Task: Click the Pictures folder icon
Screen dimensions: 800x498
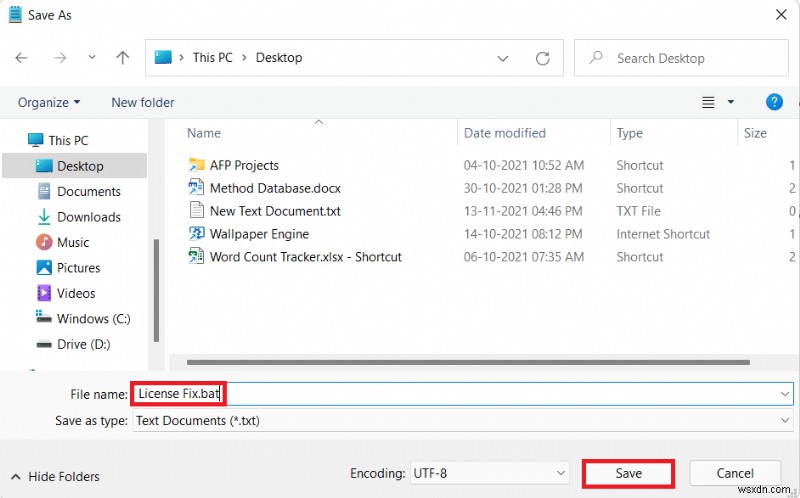Action: (x=44, y=267)
